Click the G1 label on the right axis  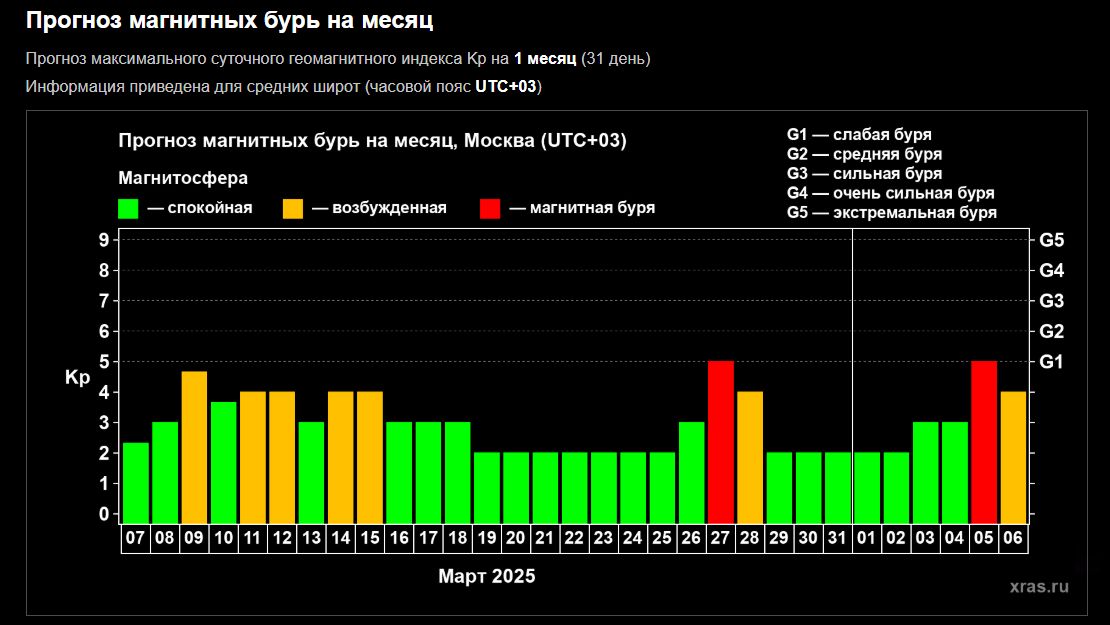[1051, 361]
